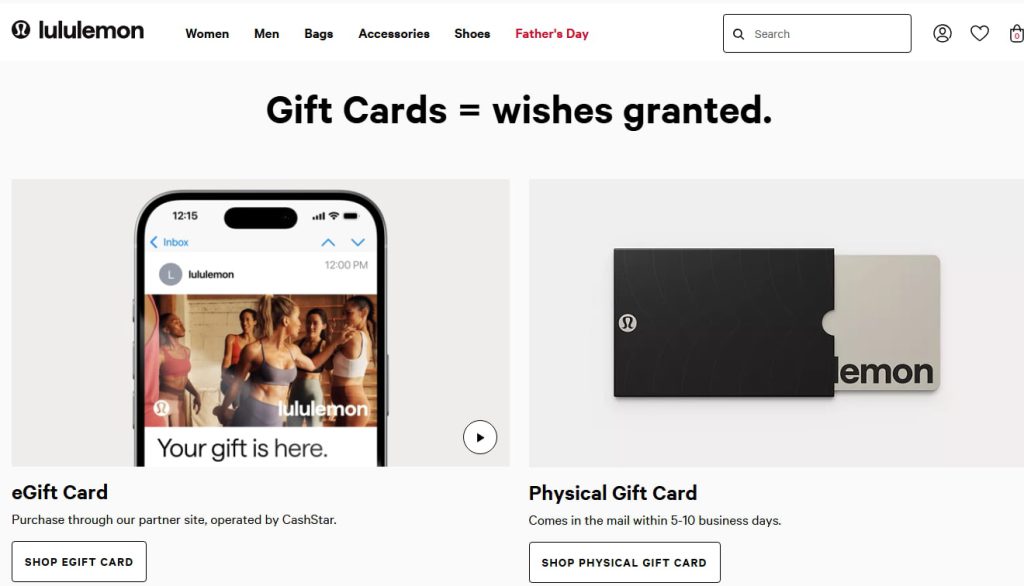
Task: Open the account profile icon
Action: [942, 33]
